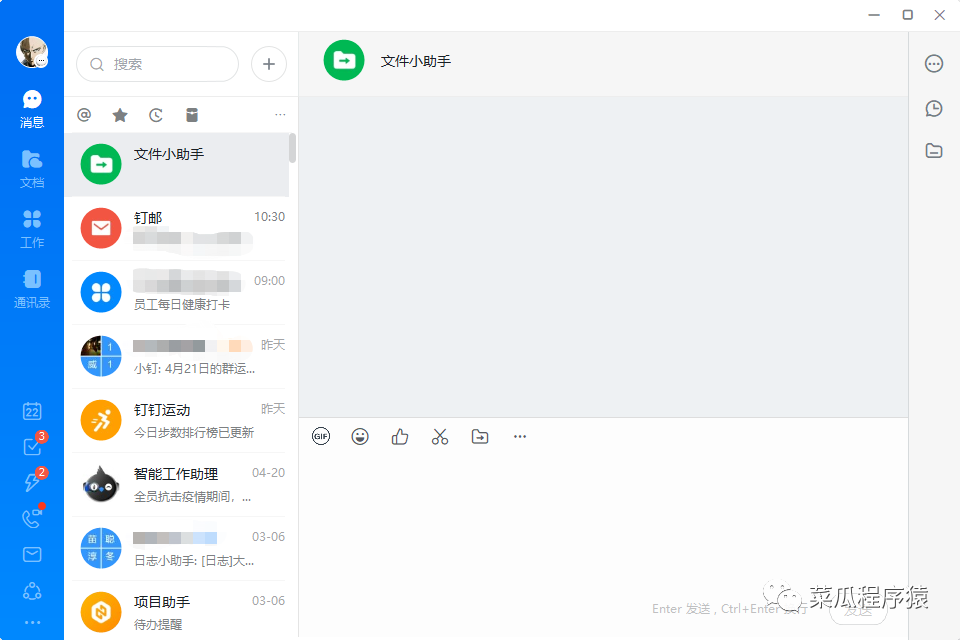The image size is (960, 640).
Task: Open the 文档 documents tab
Action: point(32,169)
